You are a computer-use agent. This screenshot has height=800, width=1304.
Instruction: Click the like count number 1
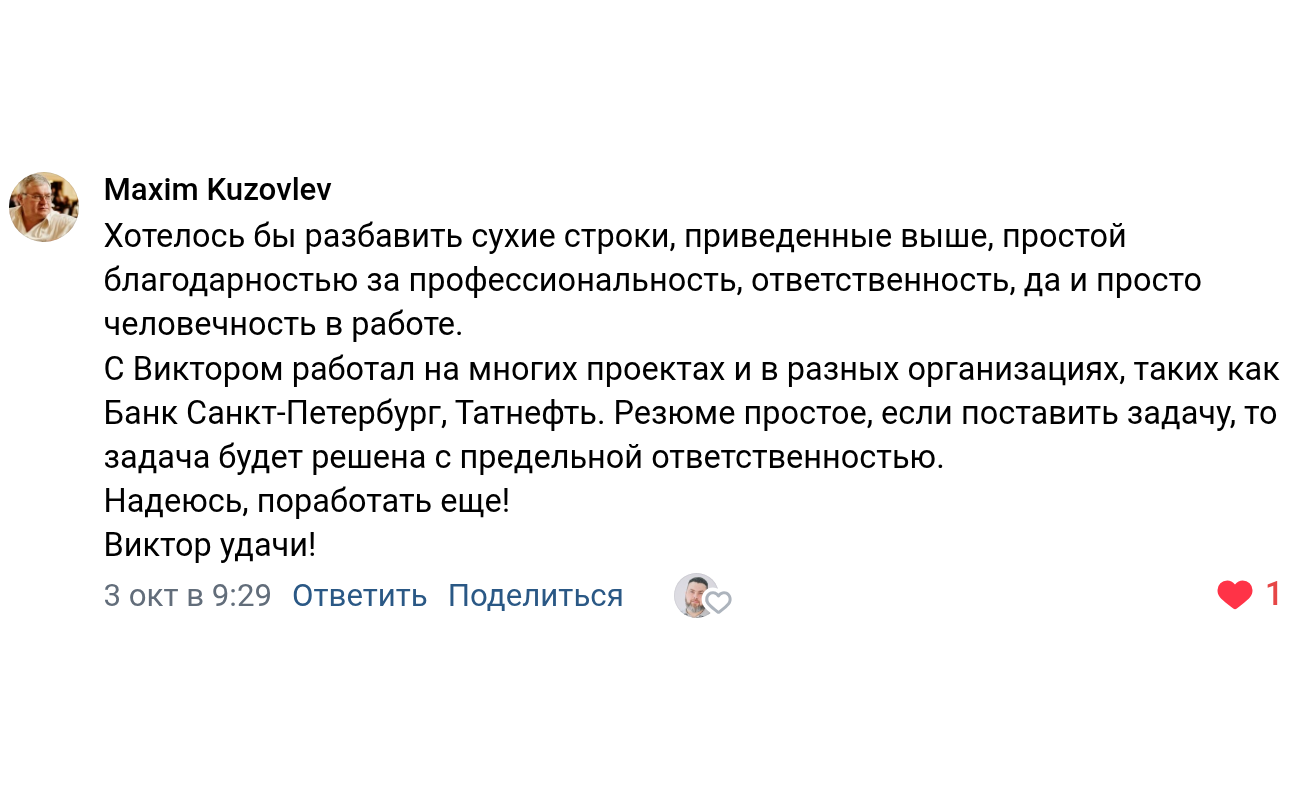coord(1273,594)
